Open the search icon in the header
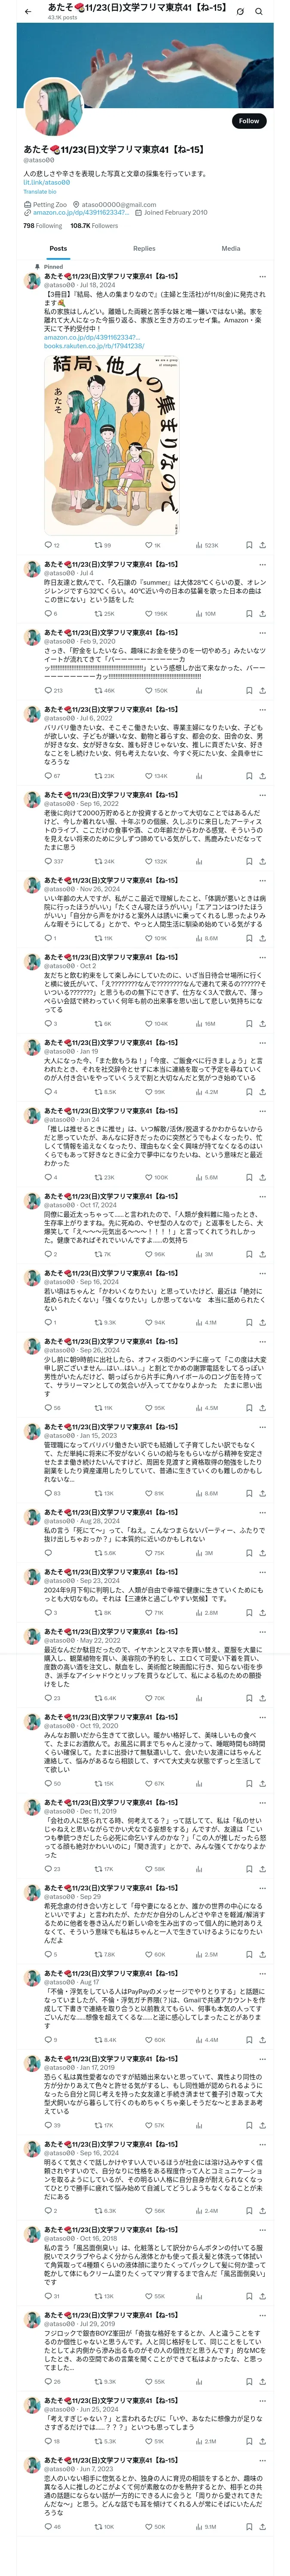Image resolution: width=290 pixels, height=2576 pixels. pyautogui.click(x=258, y=11)
